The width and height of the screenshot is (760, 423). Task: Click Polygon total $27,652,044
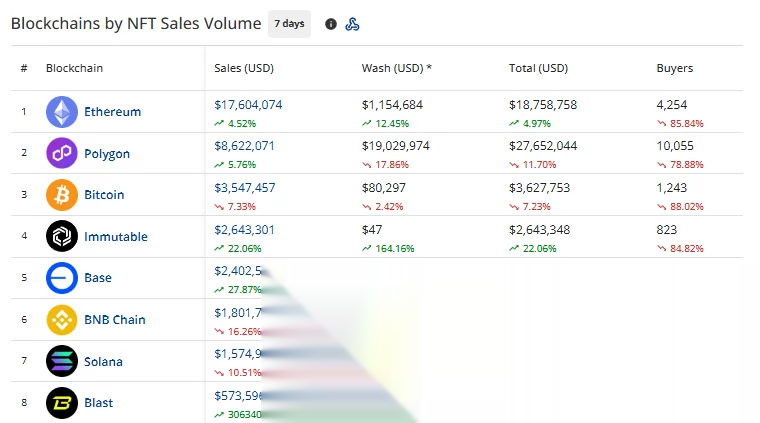543,146
